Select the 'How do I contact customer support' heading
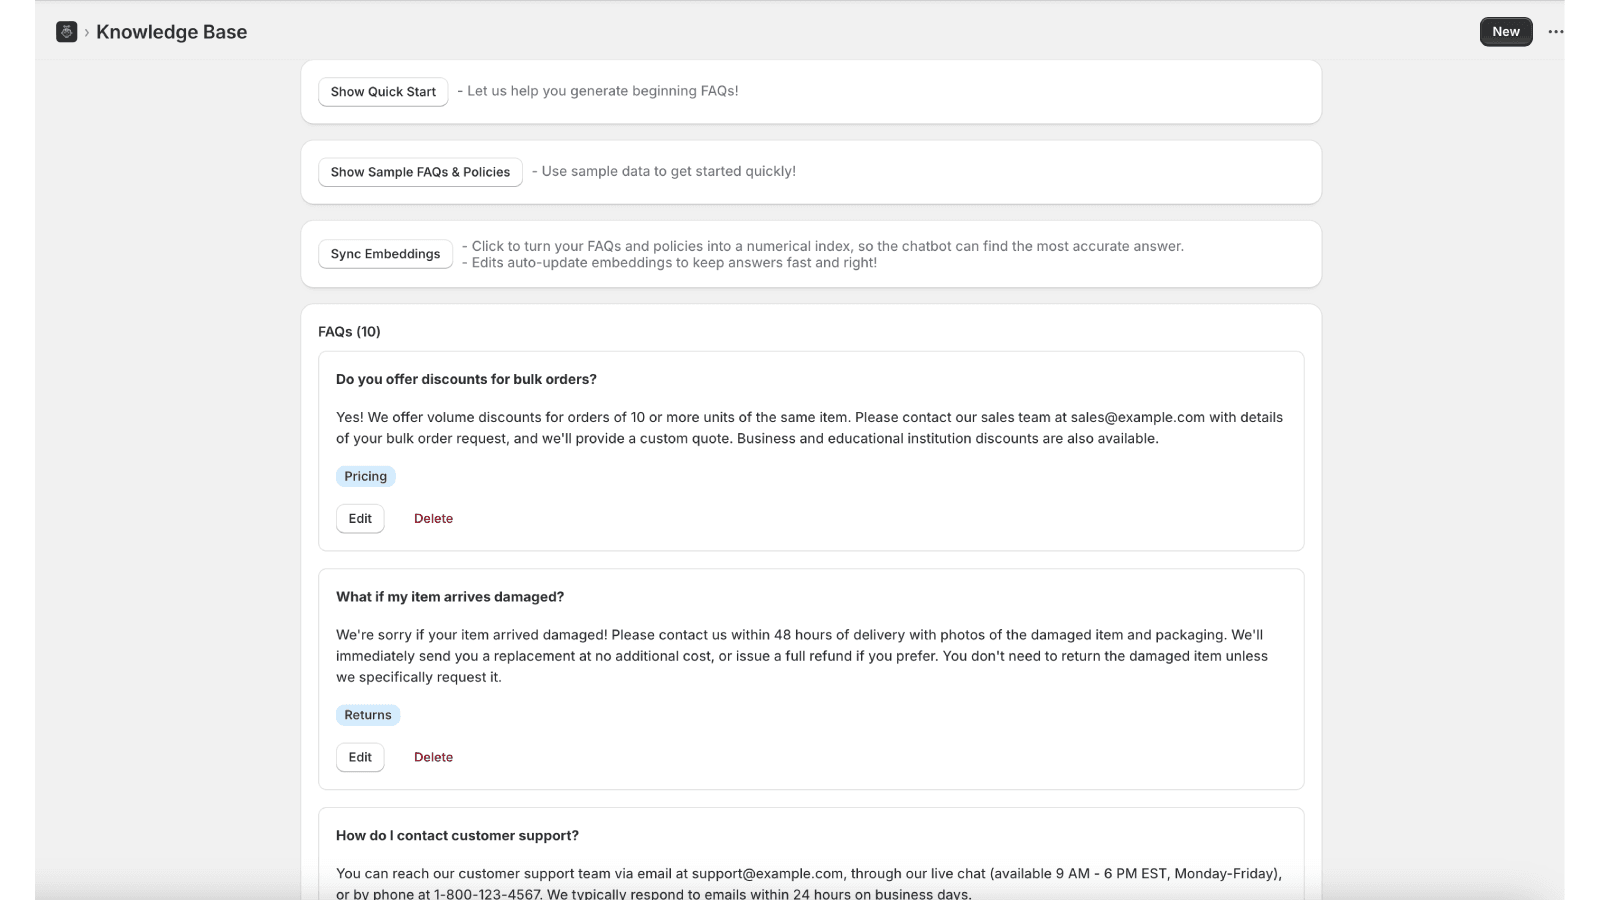 [457, 835]
